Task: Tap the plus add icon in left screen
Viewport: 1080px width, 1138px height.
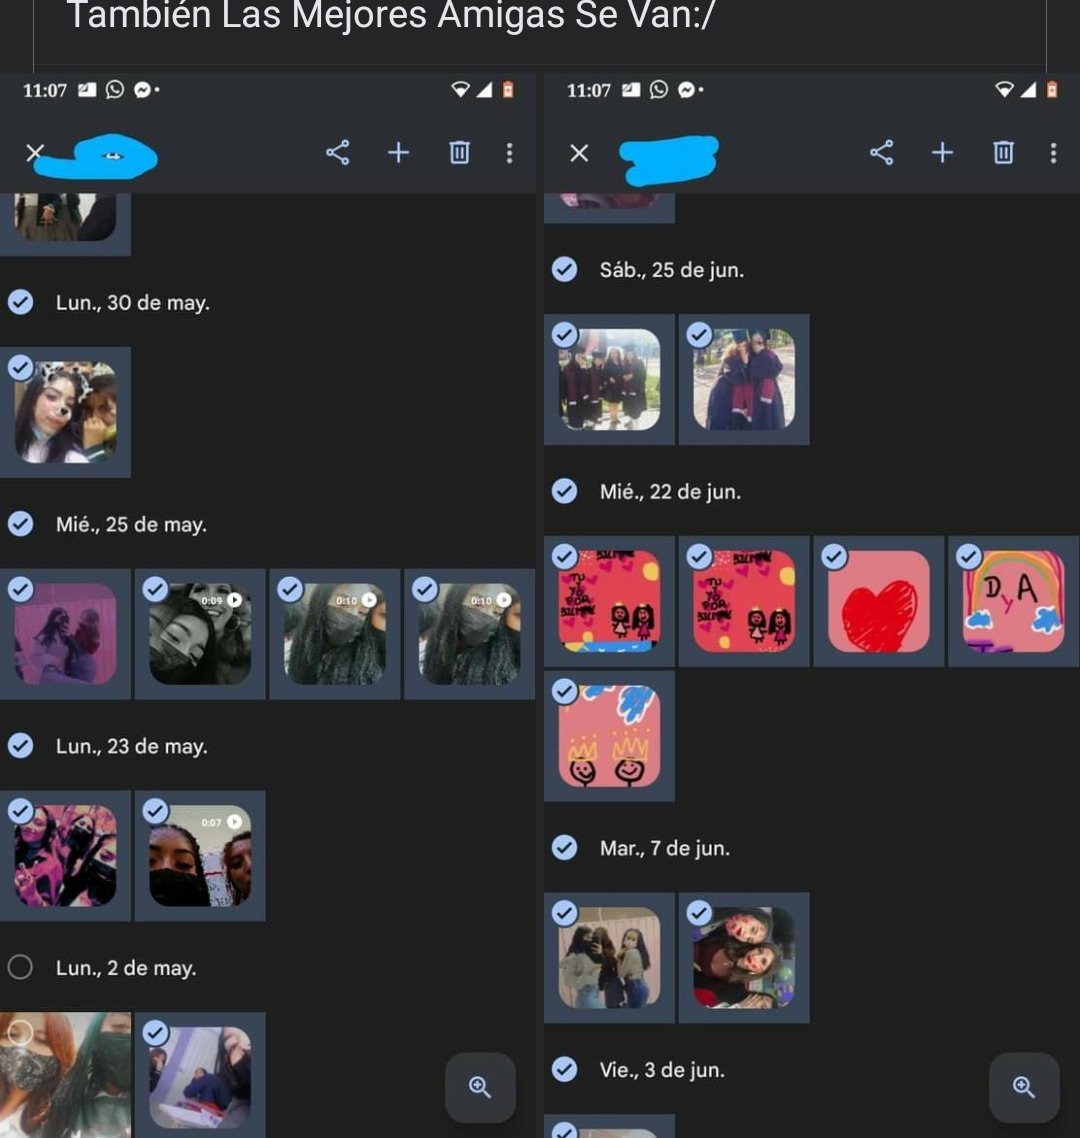Action: coord(398,152)
